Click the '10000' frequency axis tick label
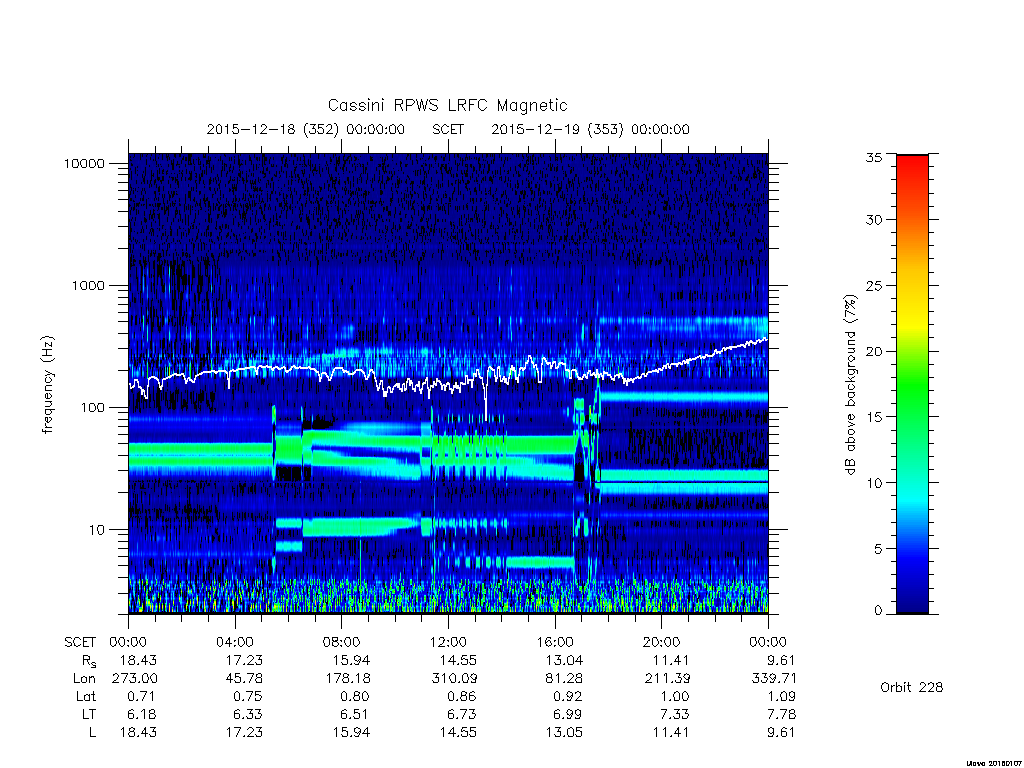Image resolution: width=1024 pixels, height=768 pixels. point(84,164)
